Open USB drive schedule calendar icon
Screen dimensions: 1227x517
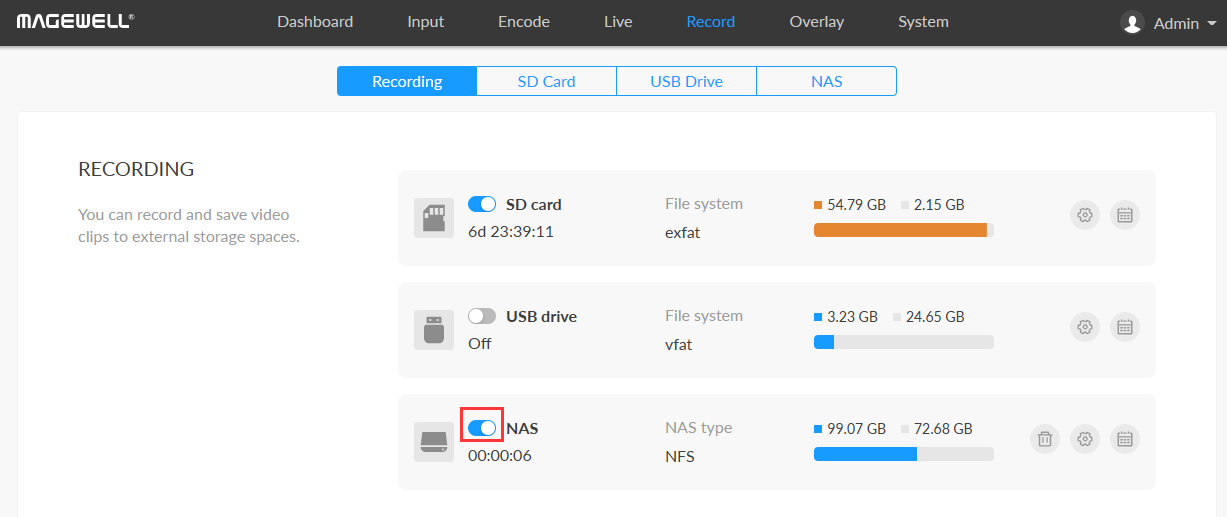tap(1124, 327)
